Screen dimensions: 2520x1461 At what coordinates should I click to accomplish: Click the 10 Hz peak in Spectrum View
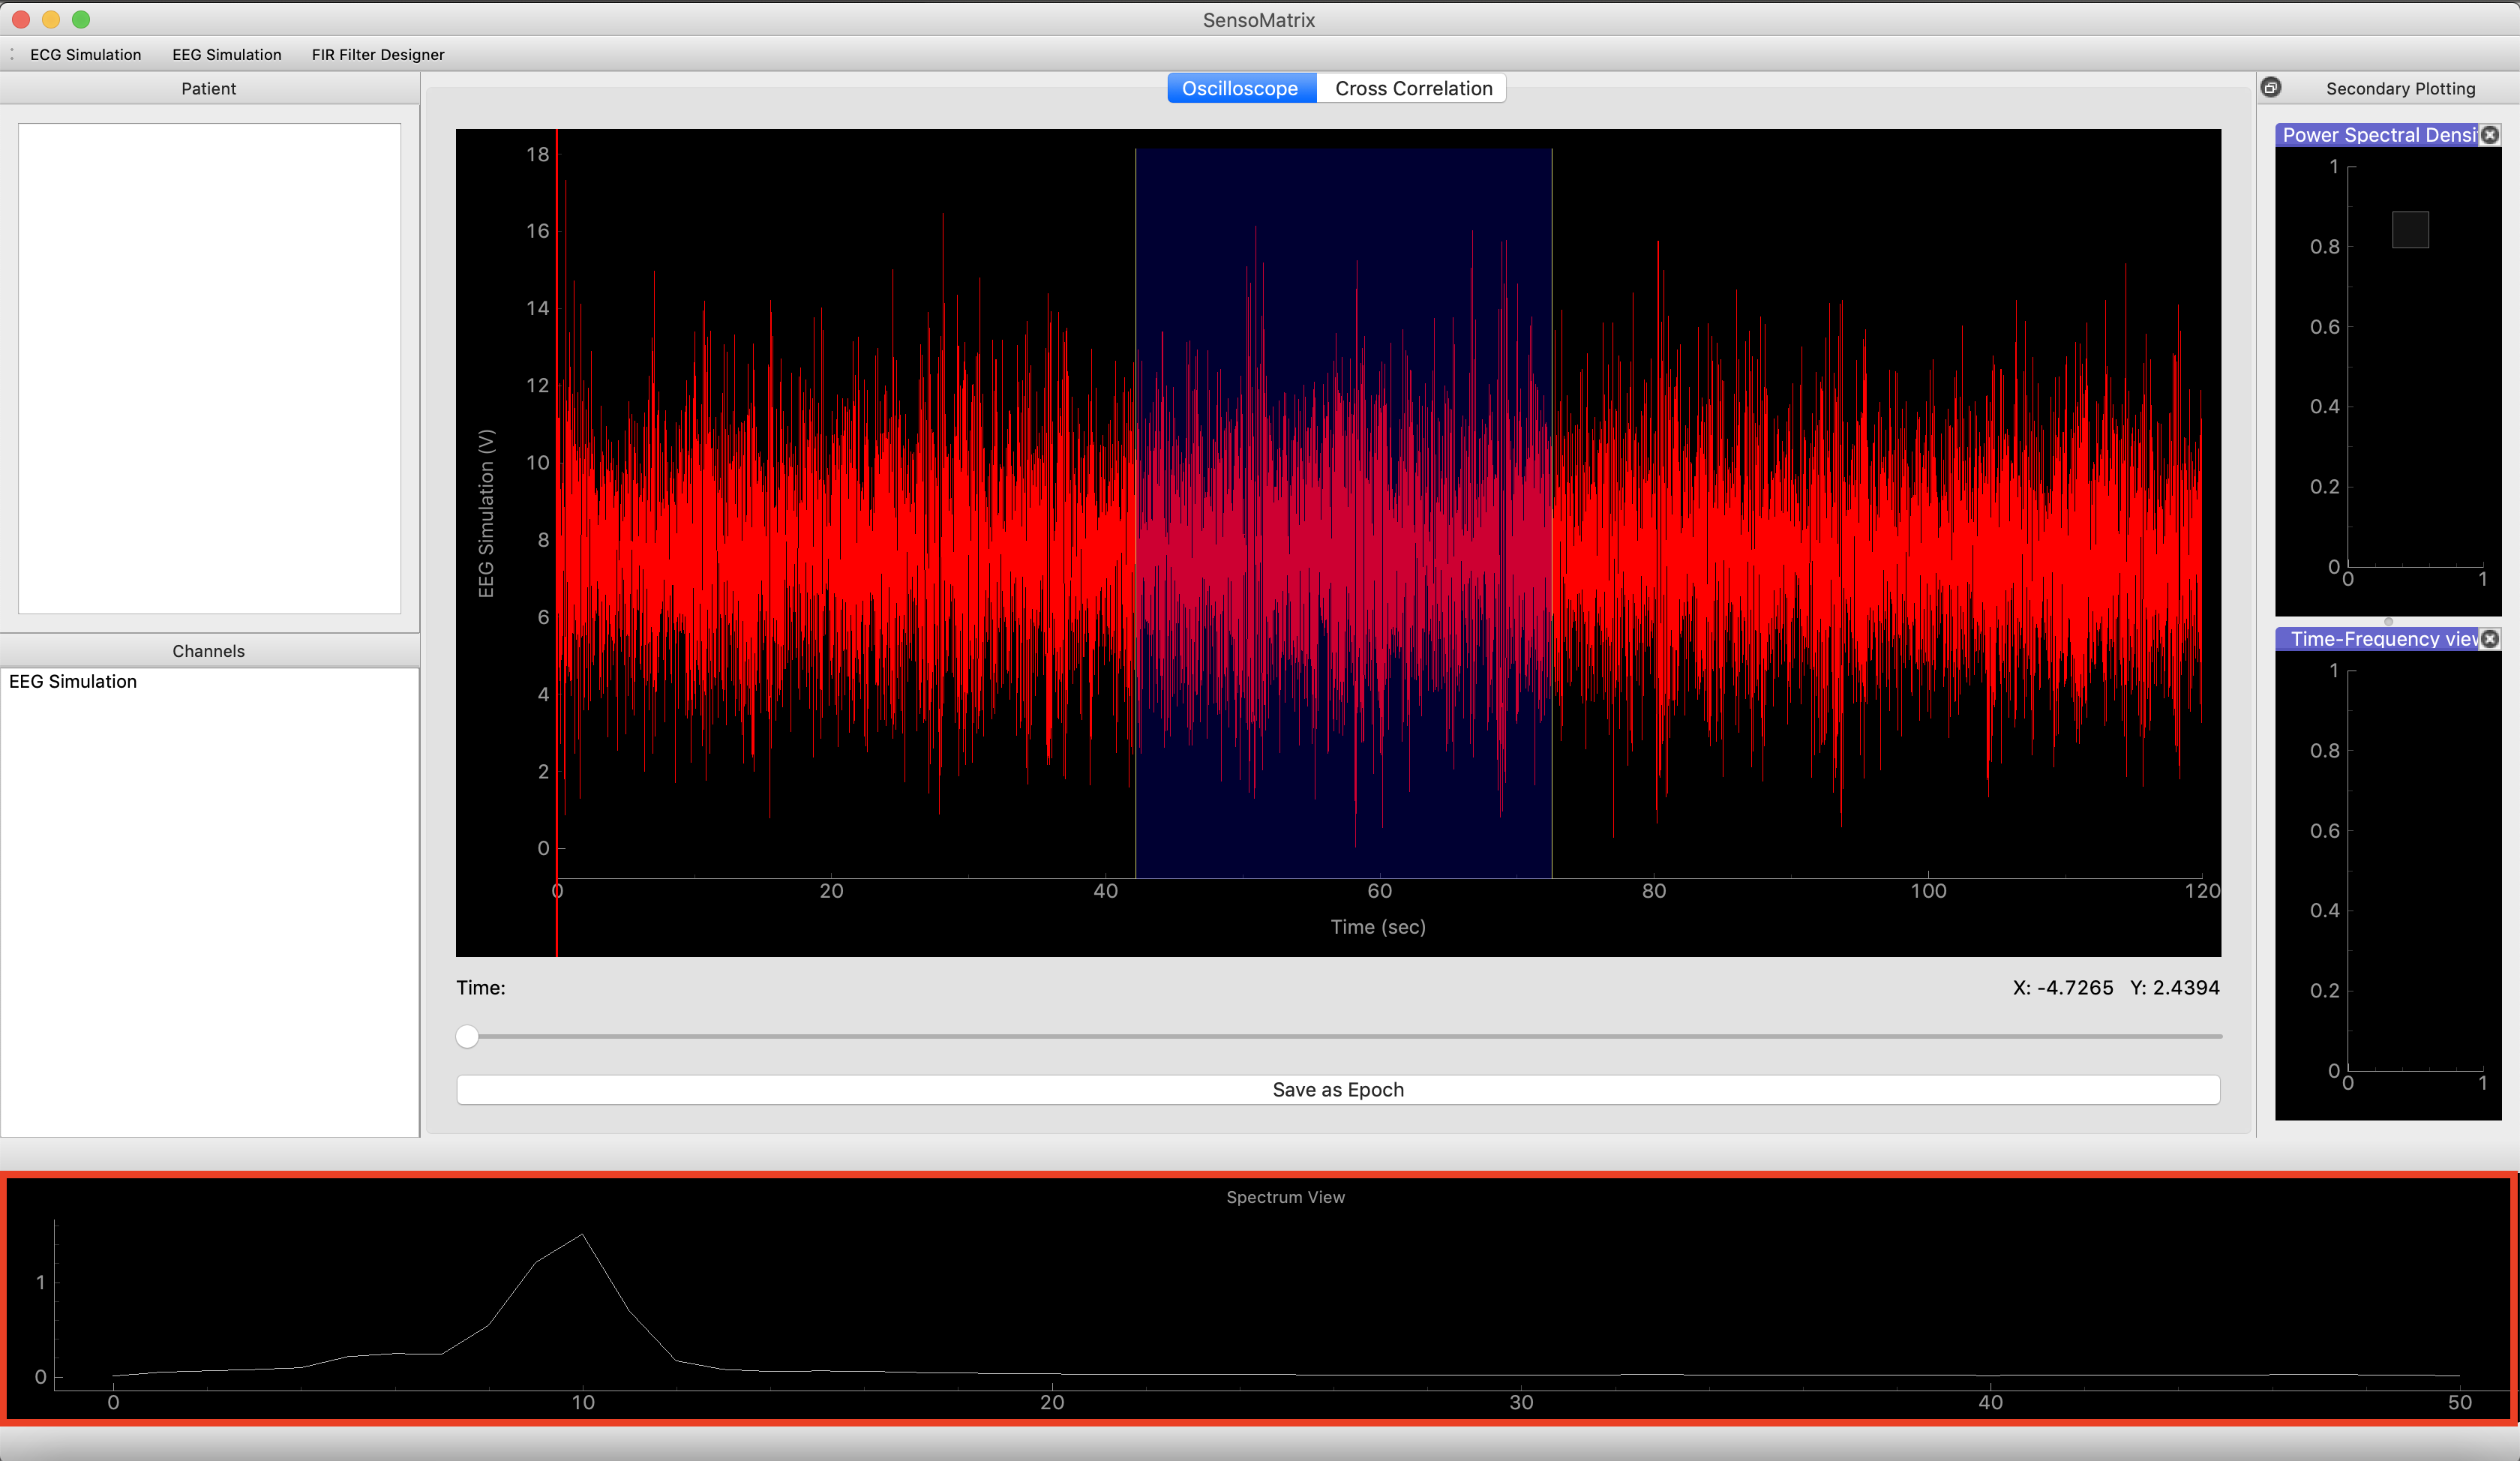(583, 1236)
